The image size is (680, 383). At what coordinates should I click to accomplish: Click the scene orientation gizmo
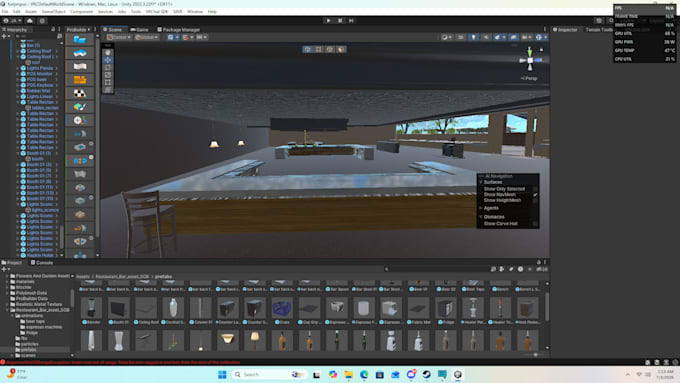point(530,60)
